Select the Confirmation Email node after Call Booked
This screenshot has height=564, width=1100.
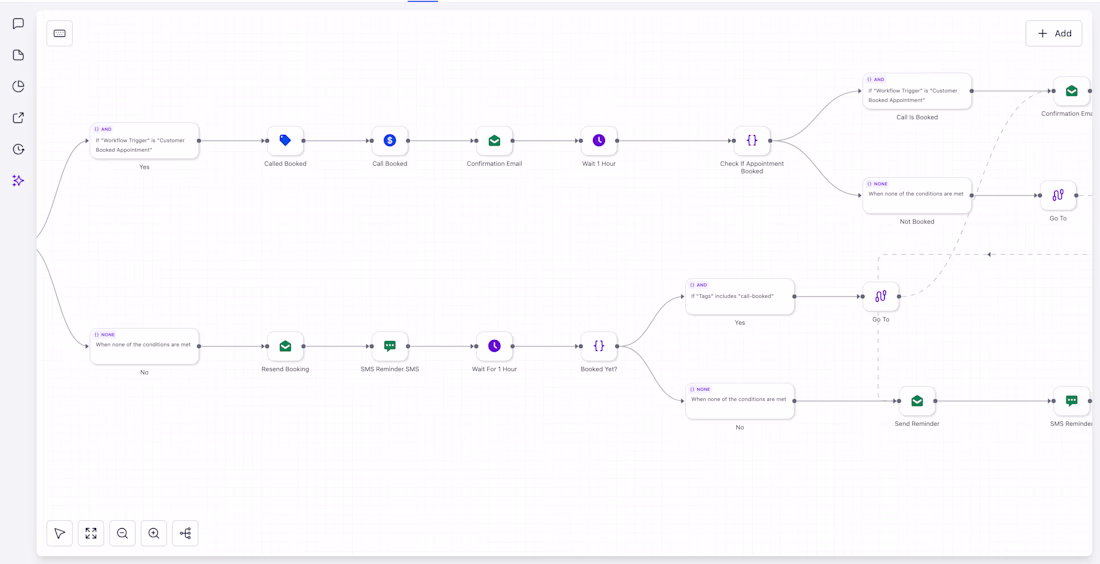point(495,141)
